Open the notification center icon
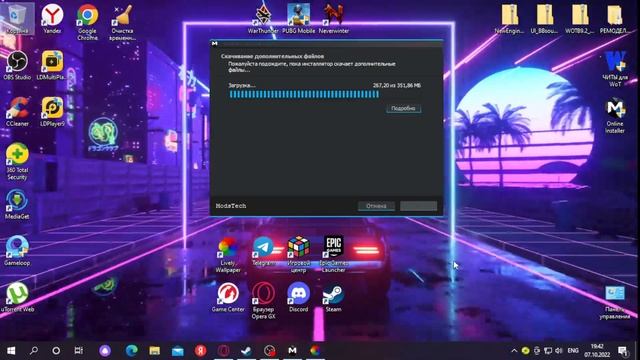Viewport: 640px width, 360px height. coord(622,351)
